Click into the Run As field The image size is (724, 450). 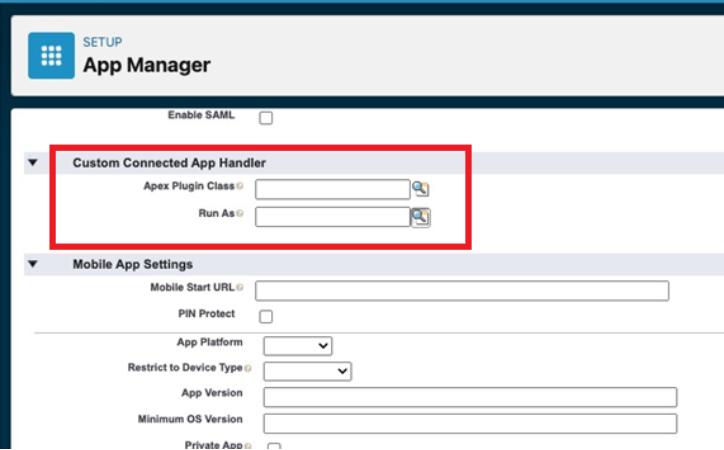point(332,216)
